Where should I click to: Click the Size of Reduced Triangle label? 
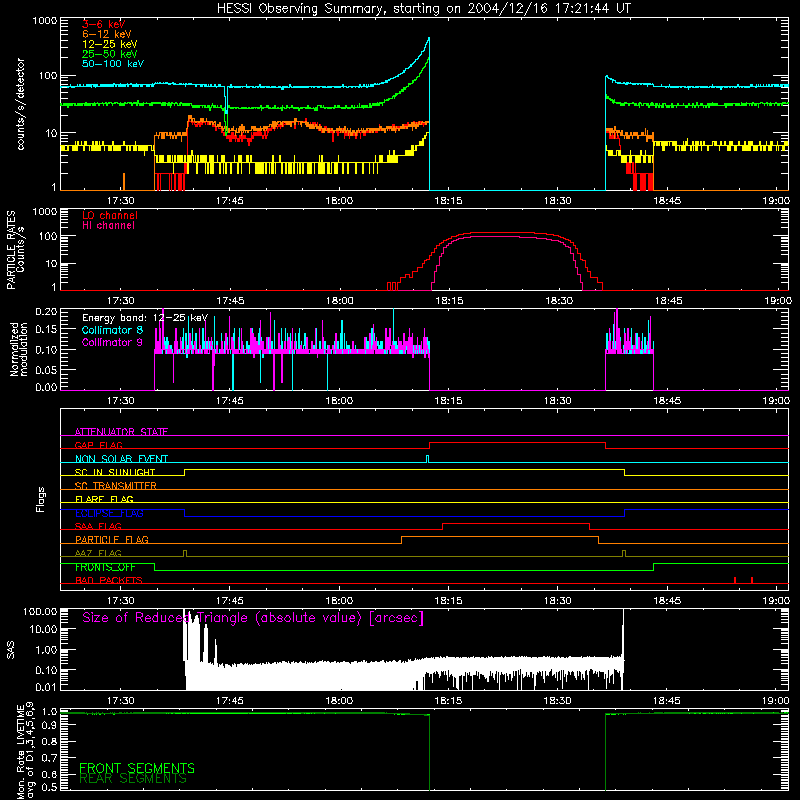coord(253,618)
